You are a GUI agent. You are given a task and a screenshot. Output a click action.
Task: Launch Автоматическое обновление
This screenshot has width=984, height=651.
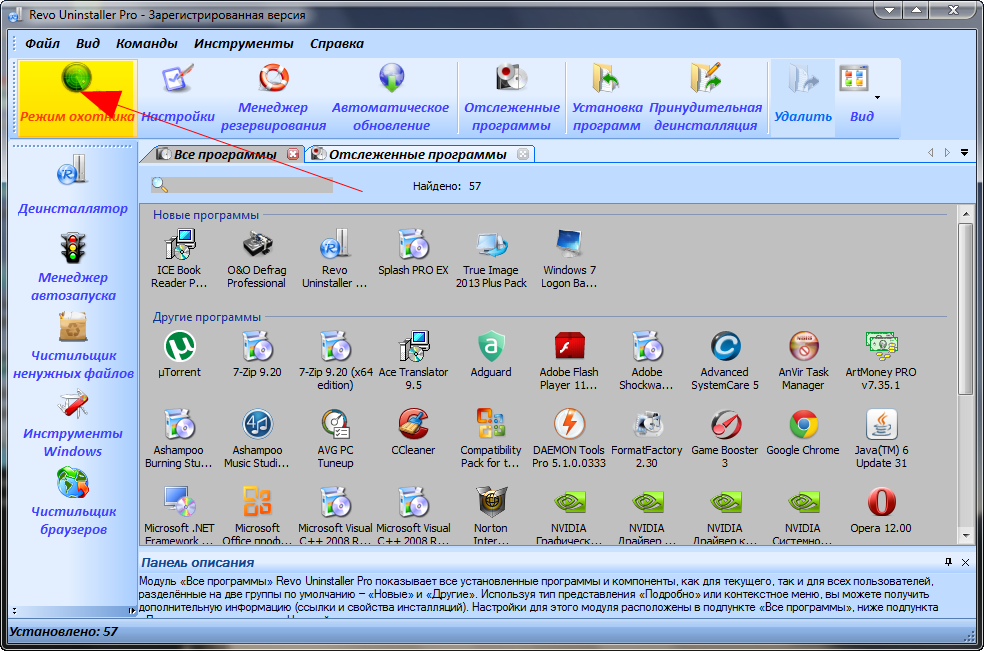pyautogui.click(x=390, y=98)
